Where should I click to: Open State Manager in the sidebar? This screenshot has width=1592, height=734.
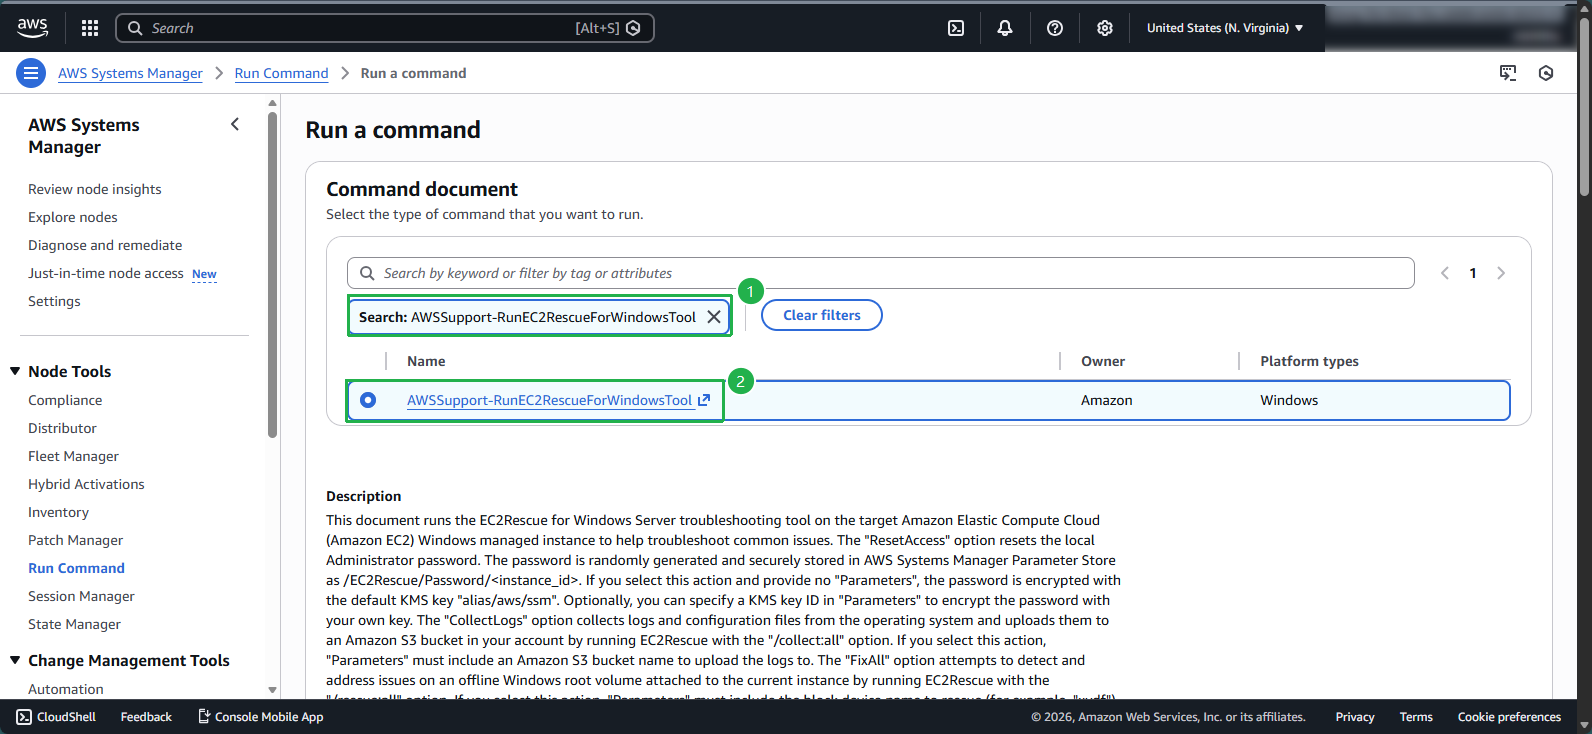pos(74,624)
